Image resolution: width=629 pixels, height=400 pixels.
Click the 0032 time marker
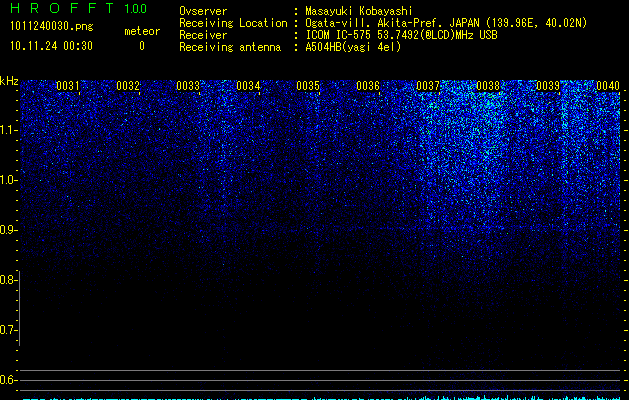tap(128, 86)
